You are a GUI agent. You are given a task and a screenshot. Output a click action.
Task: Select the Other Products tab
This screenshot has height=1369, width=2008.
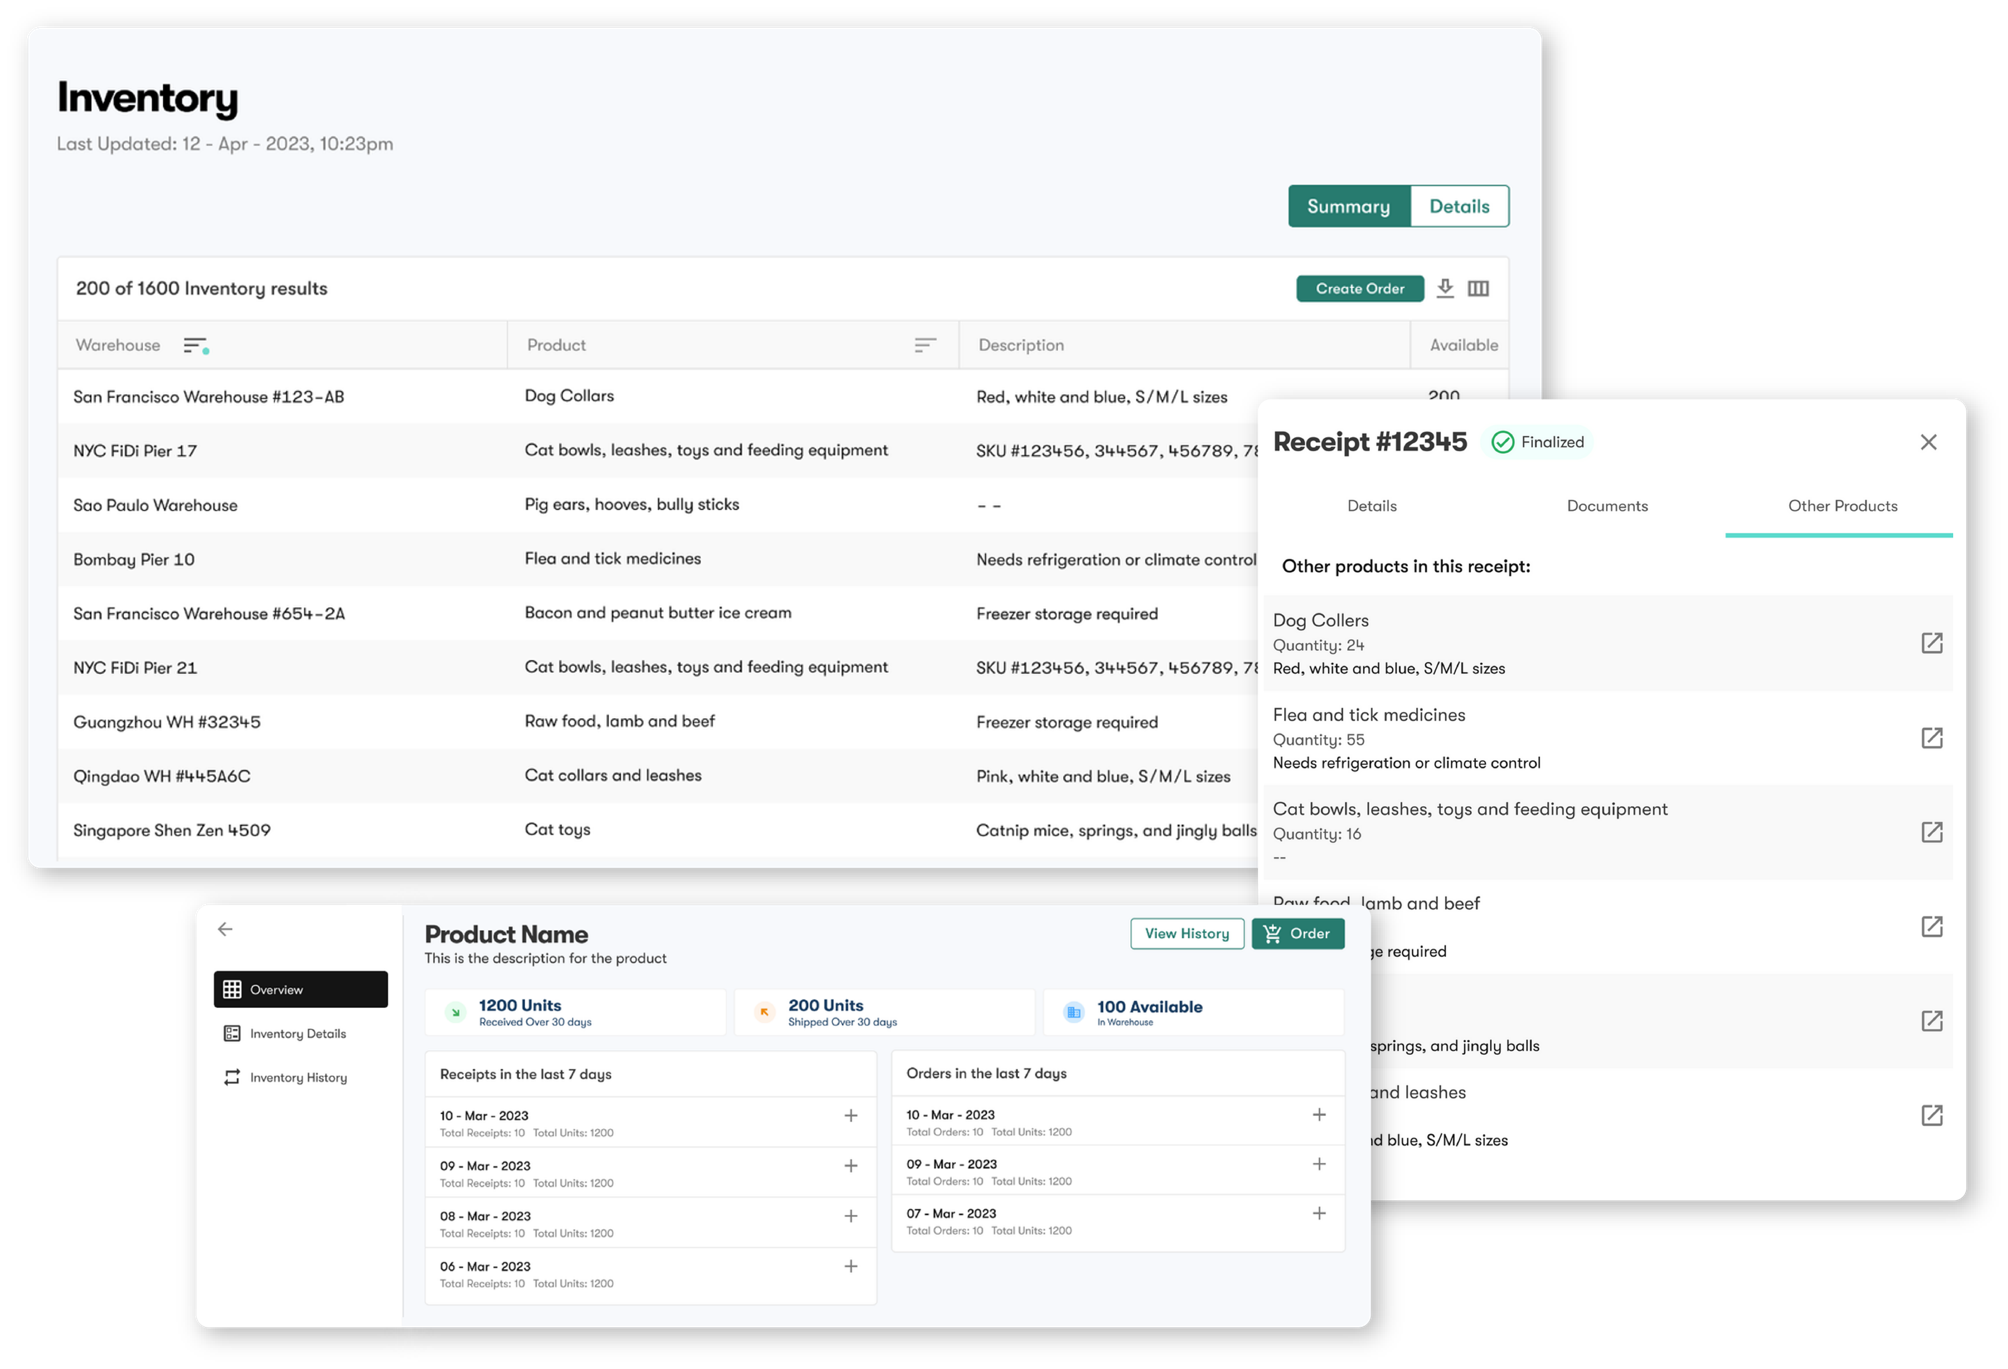pos(1842,506)
